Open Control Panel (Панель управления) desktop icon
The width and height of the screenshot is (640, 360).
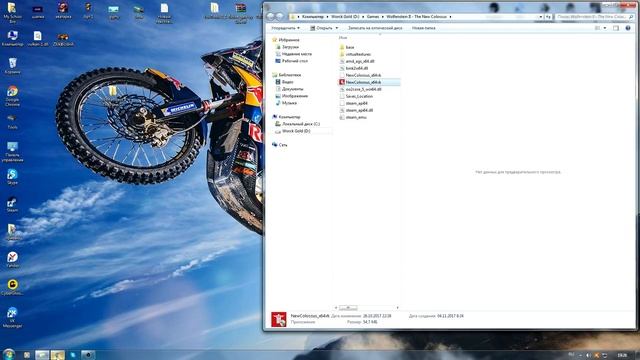12,152
